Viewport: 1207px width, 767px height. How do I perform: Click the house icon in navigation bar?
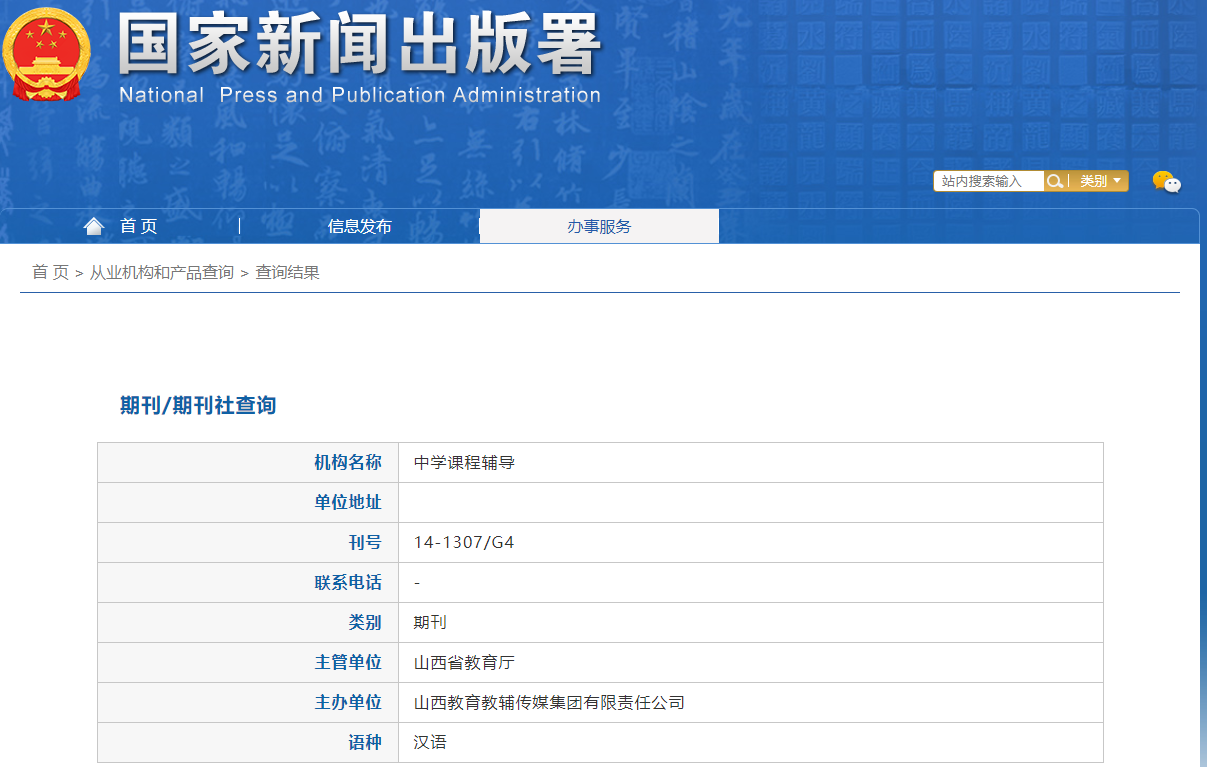tap(94, 226)
